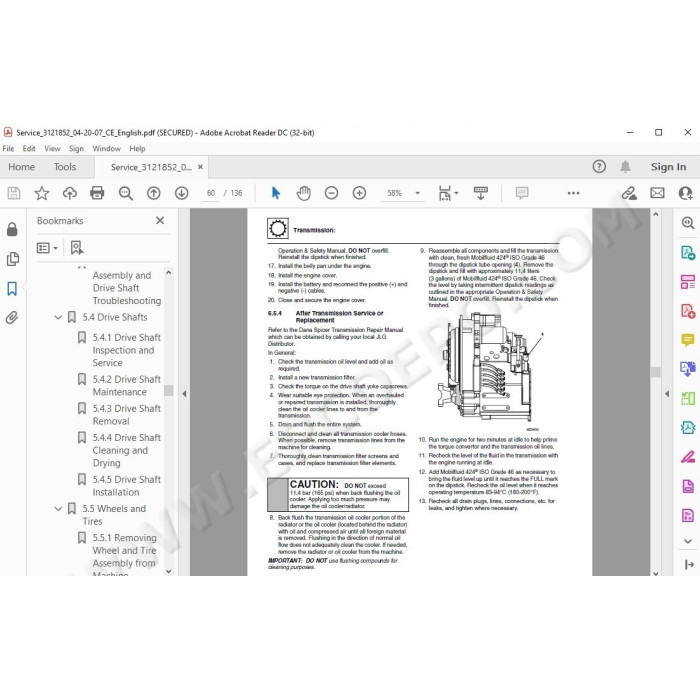The width and height of the screenshot is (700, 700).
Task: Go to previous page arrow
Action: [x=154, y=193]
